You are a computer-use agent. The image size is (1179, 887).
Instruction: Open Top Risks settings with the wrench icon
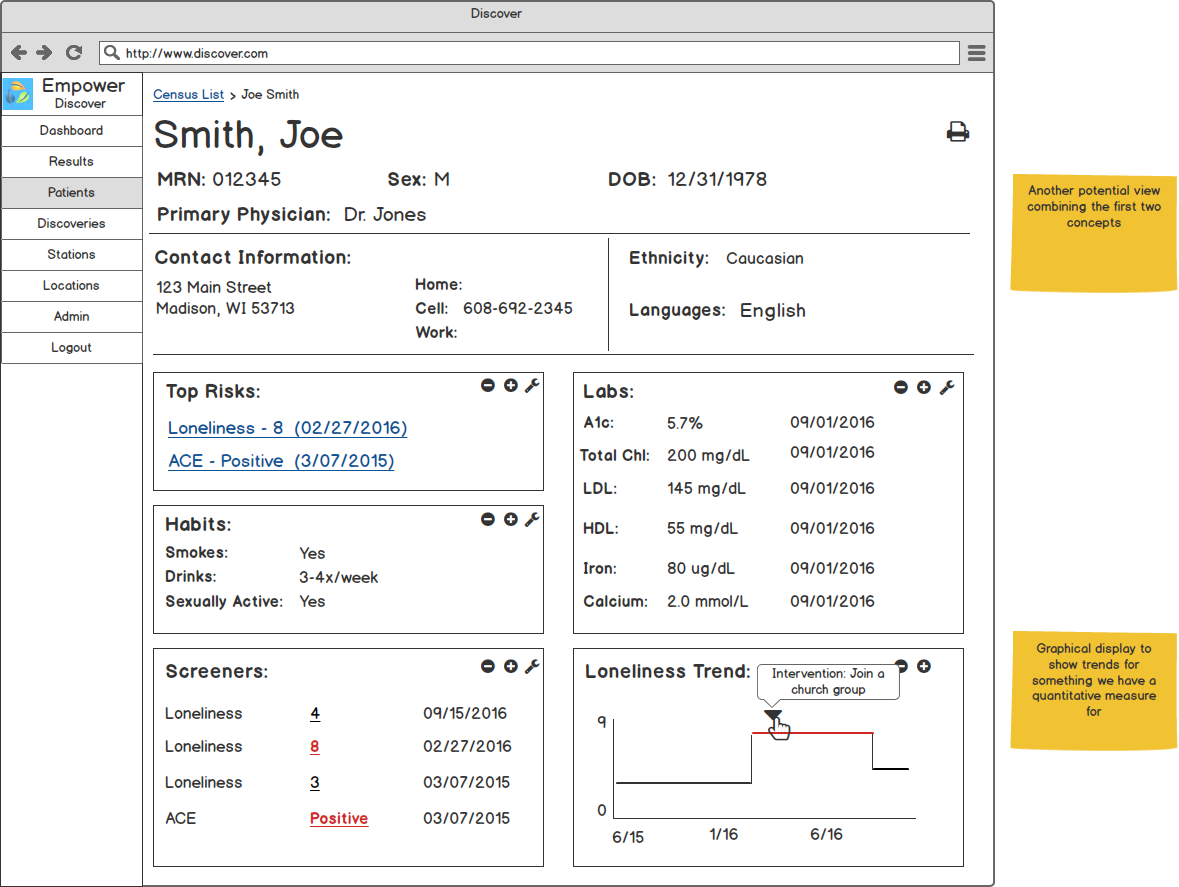click(x=532, y=385)
